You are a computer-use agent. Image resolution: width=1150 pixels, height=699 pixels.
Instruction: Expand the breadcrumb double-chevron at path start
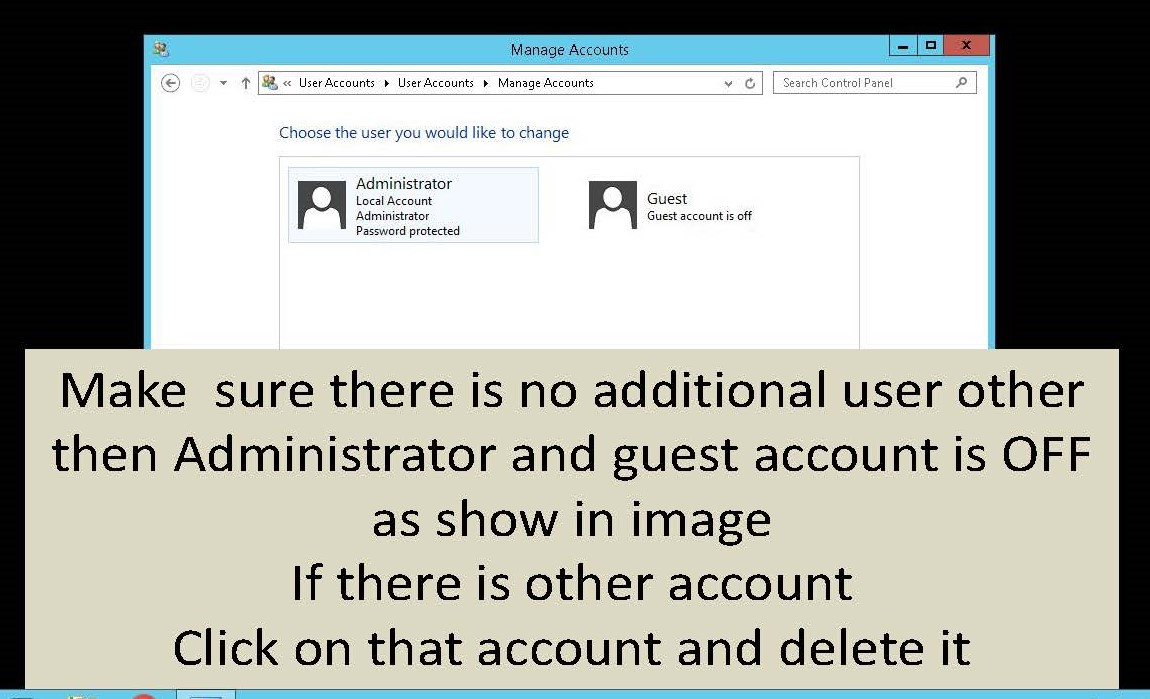pos(288,83)
